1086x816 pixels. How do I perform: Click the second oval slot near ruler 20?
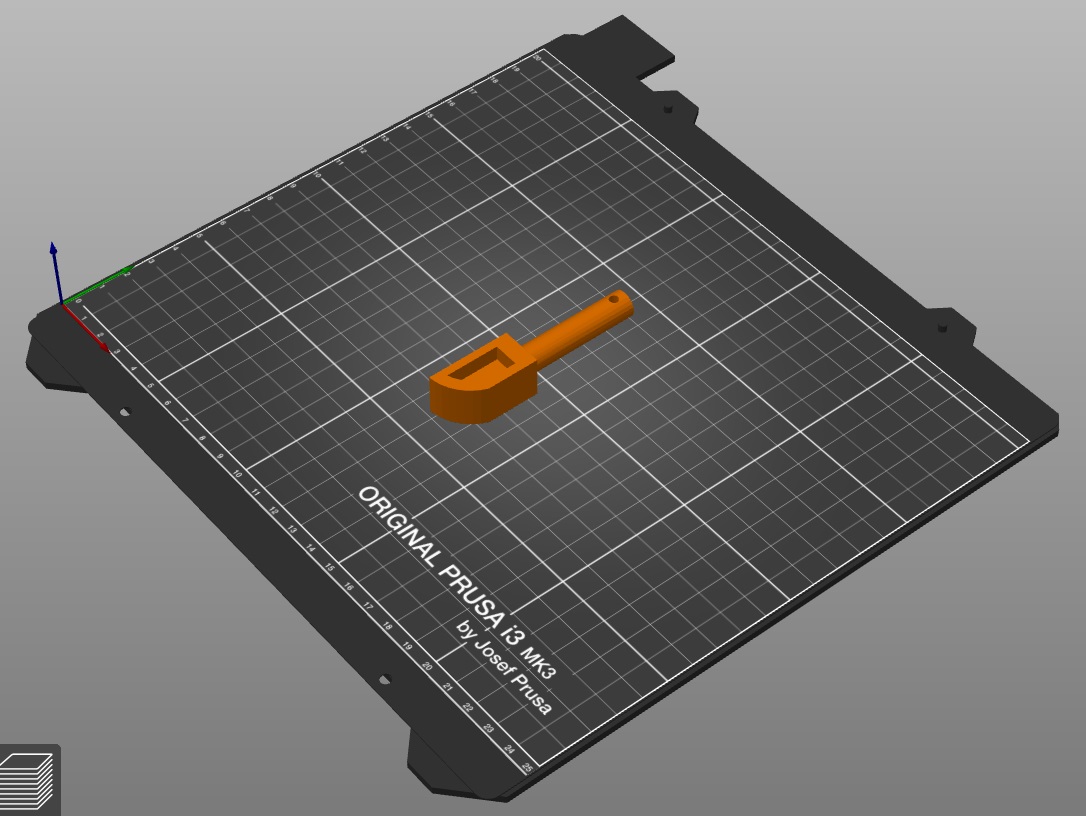(x=384, y=680)
